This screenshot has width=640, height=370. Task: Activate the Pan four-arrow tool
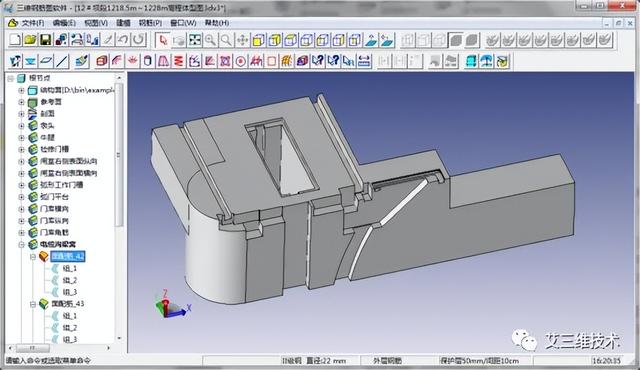point(242,40)
